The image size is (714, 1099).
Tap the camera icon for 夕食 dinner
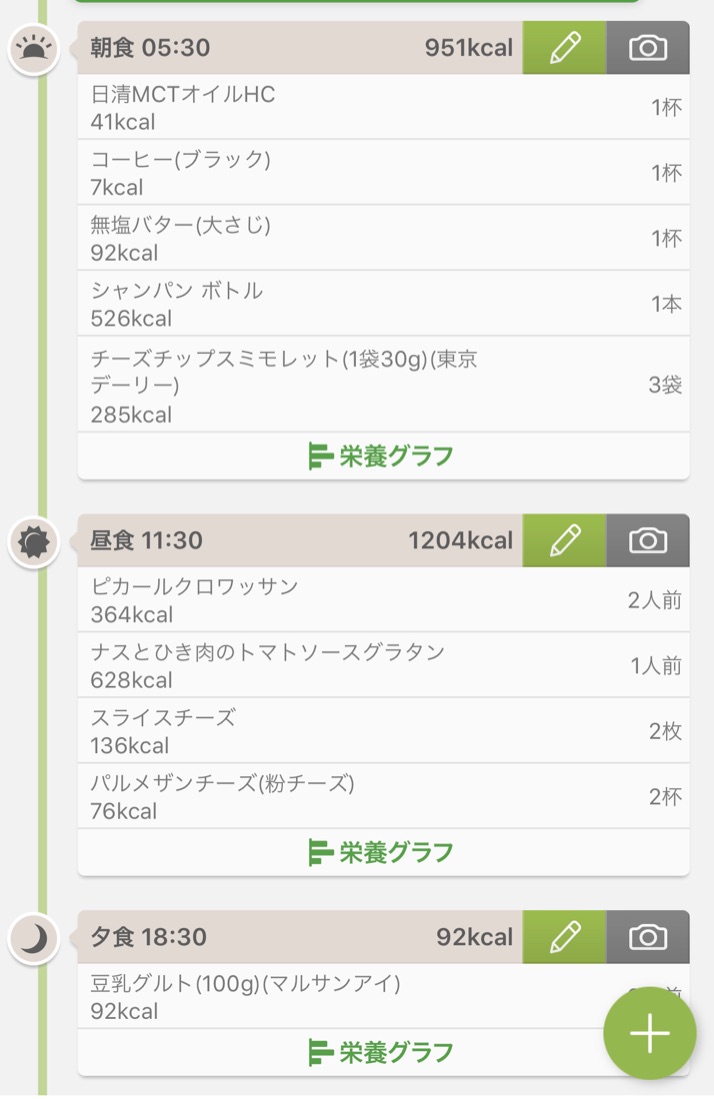click(648, 937)
